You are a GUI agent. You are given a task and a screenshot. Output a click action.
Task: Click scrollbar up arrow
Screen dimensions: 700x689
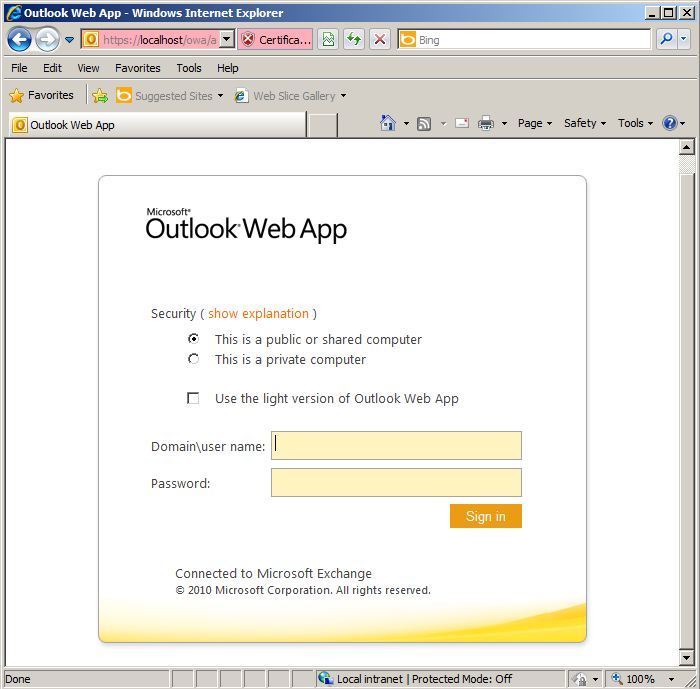pyautogui.click(x=687, y=147)
